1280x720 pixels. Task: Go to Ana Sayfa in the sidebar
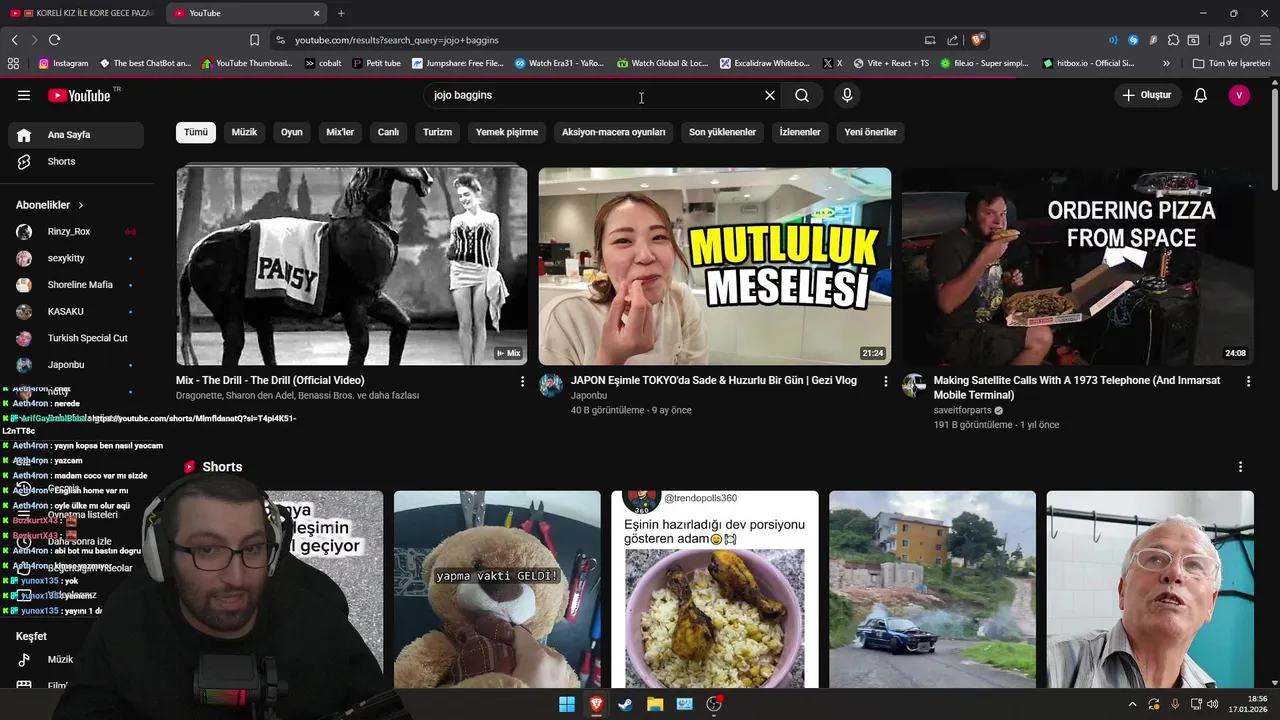(x=76, y=135)
